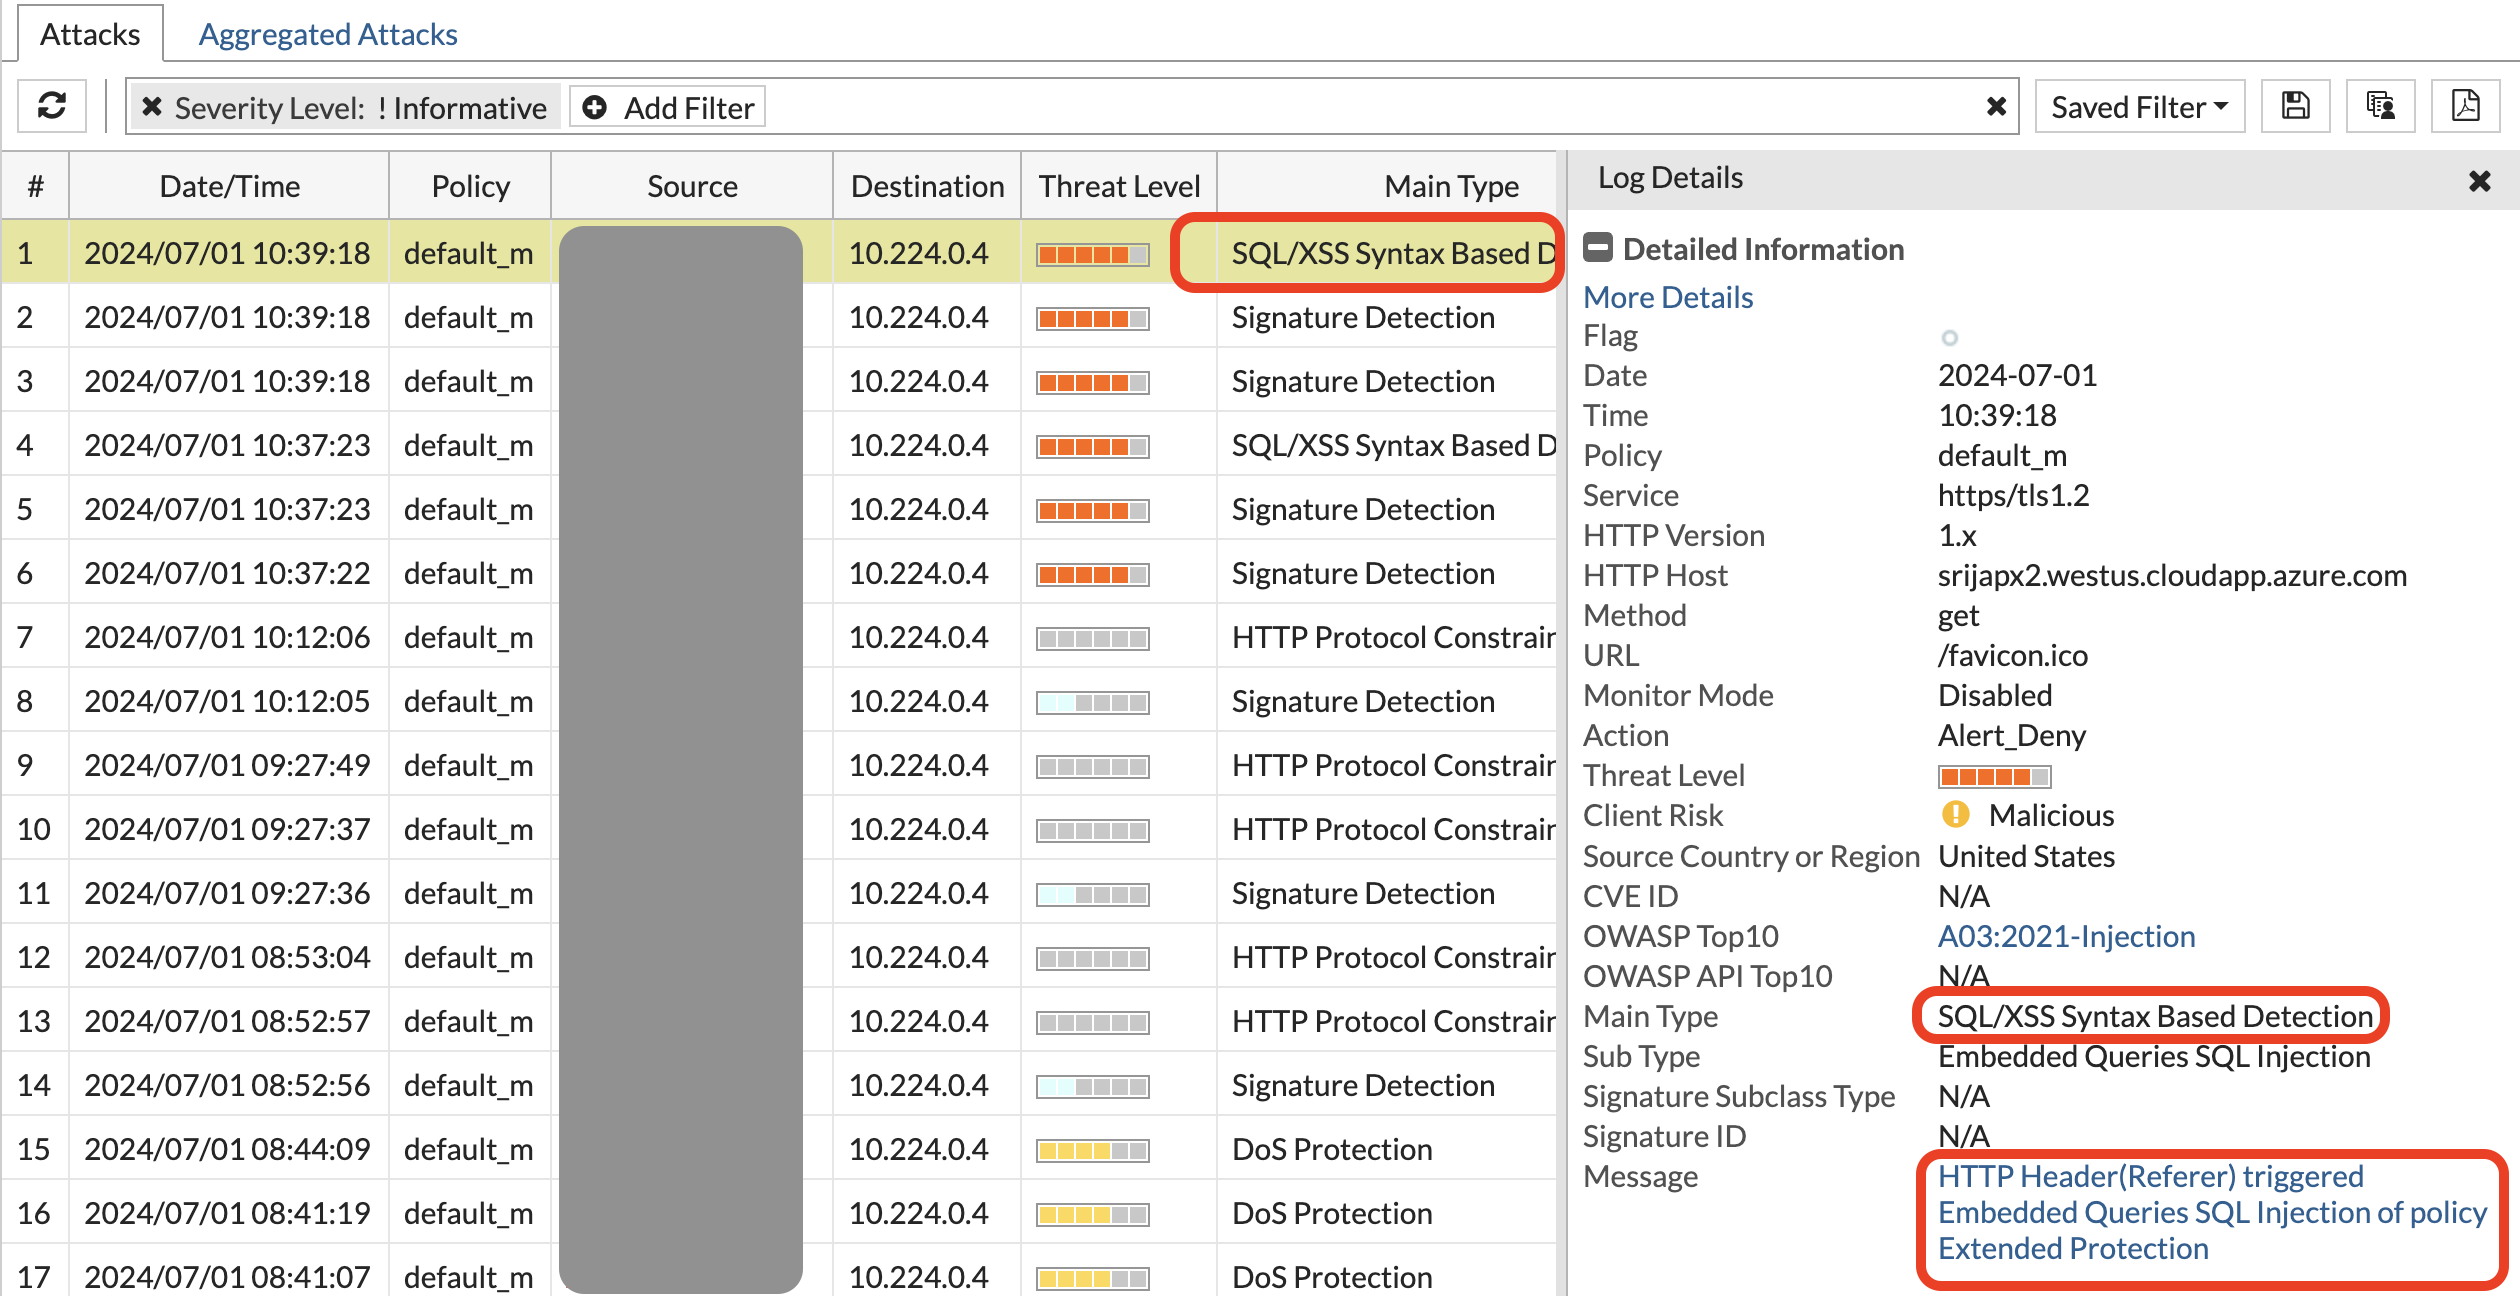This screenshot has width=2520, height=1296.
Task: Sort by the Date/Time column header
Action: click(229, 186)
